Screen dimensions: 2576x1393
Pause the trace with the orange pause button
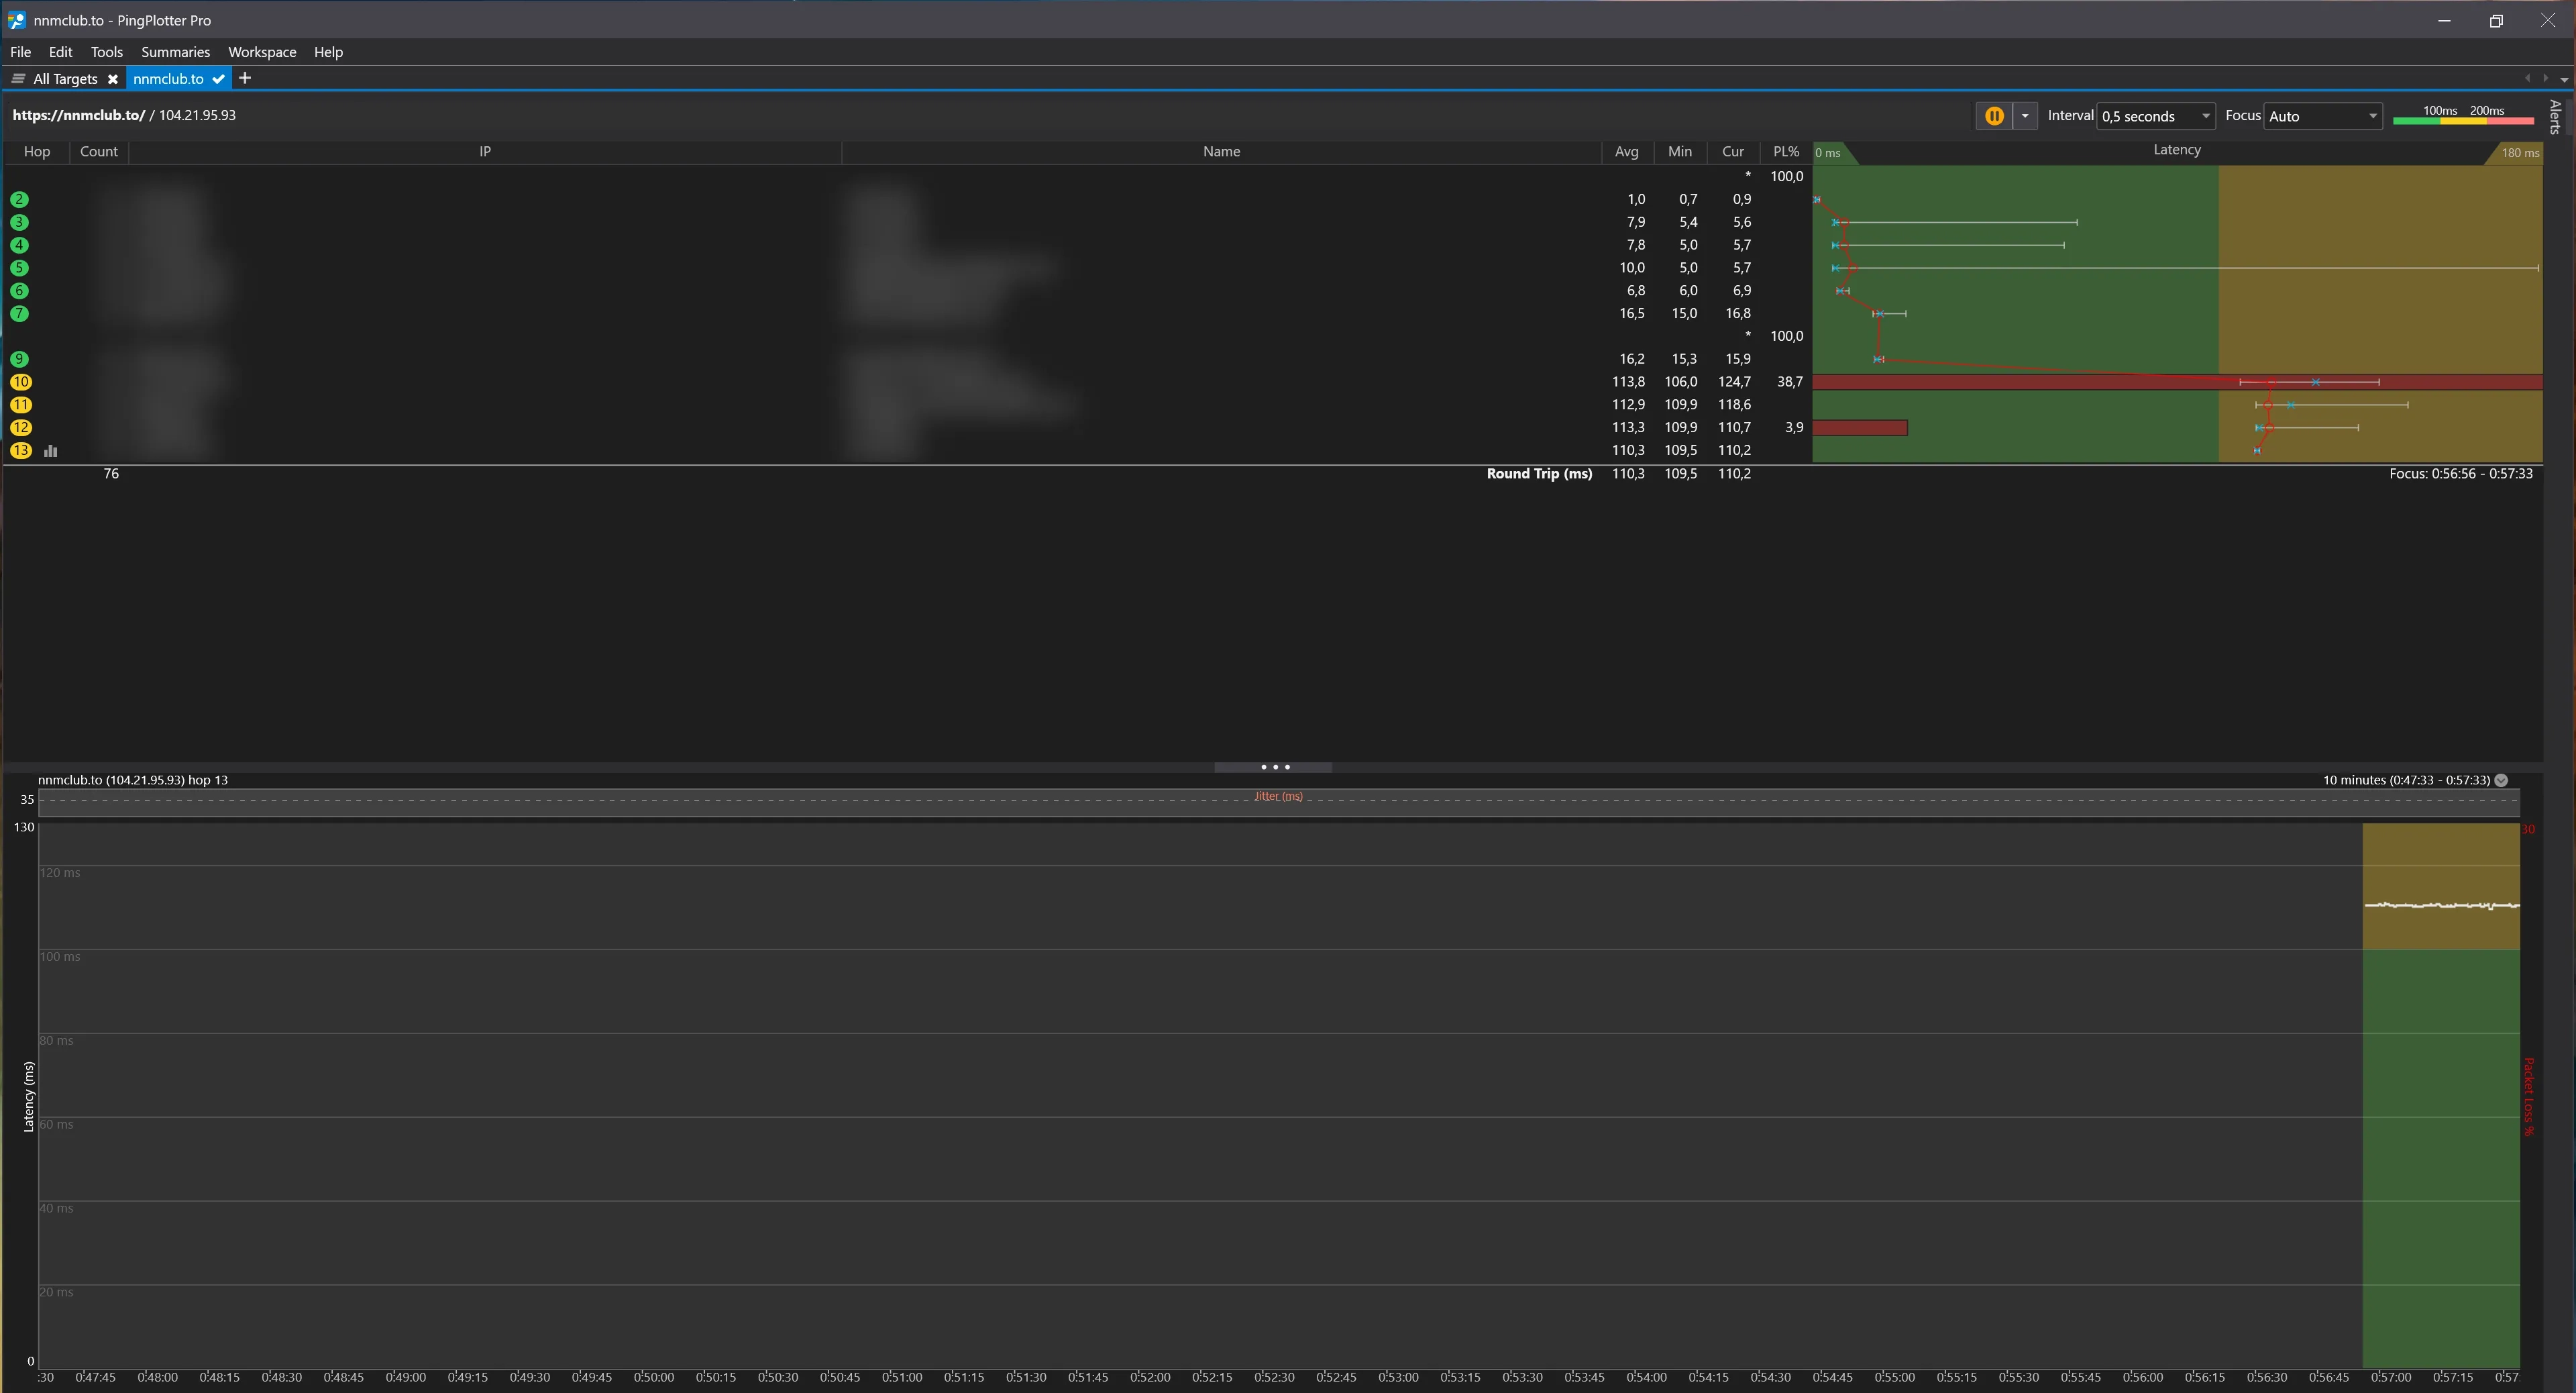[1993, 116]
